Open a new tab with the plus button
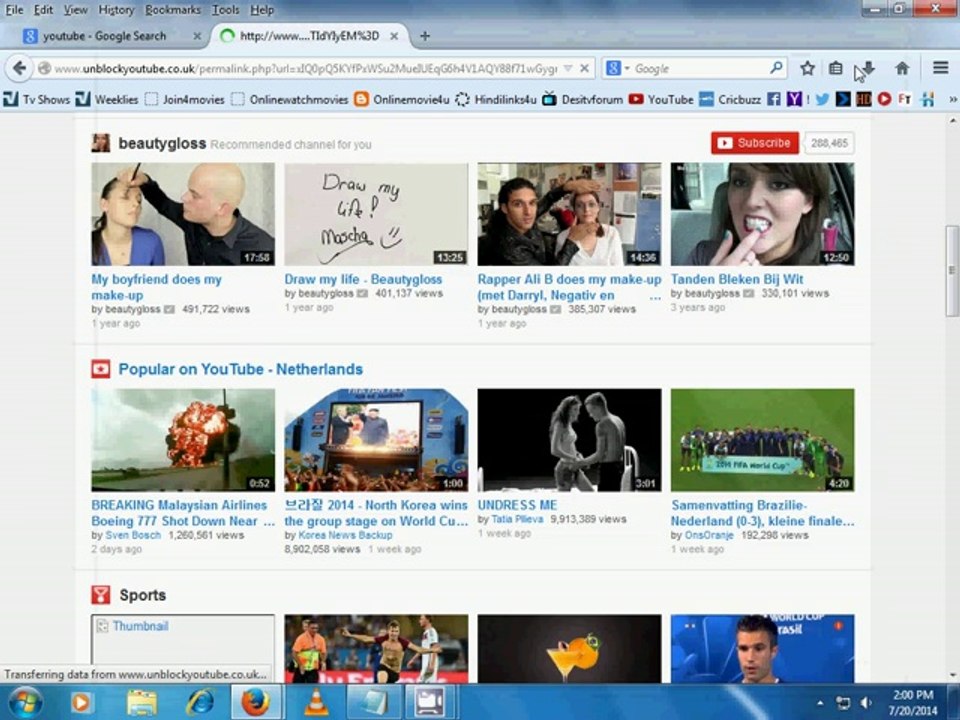Image resolution: width=960 pixels, height=720 pixels. (x=424, y=36)
